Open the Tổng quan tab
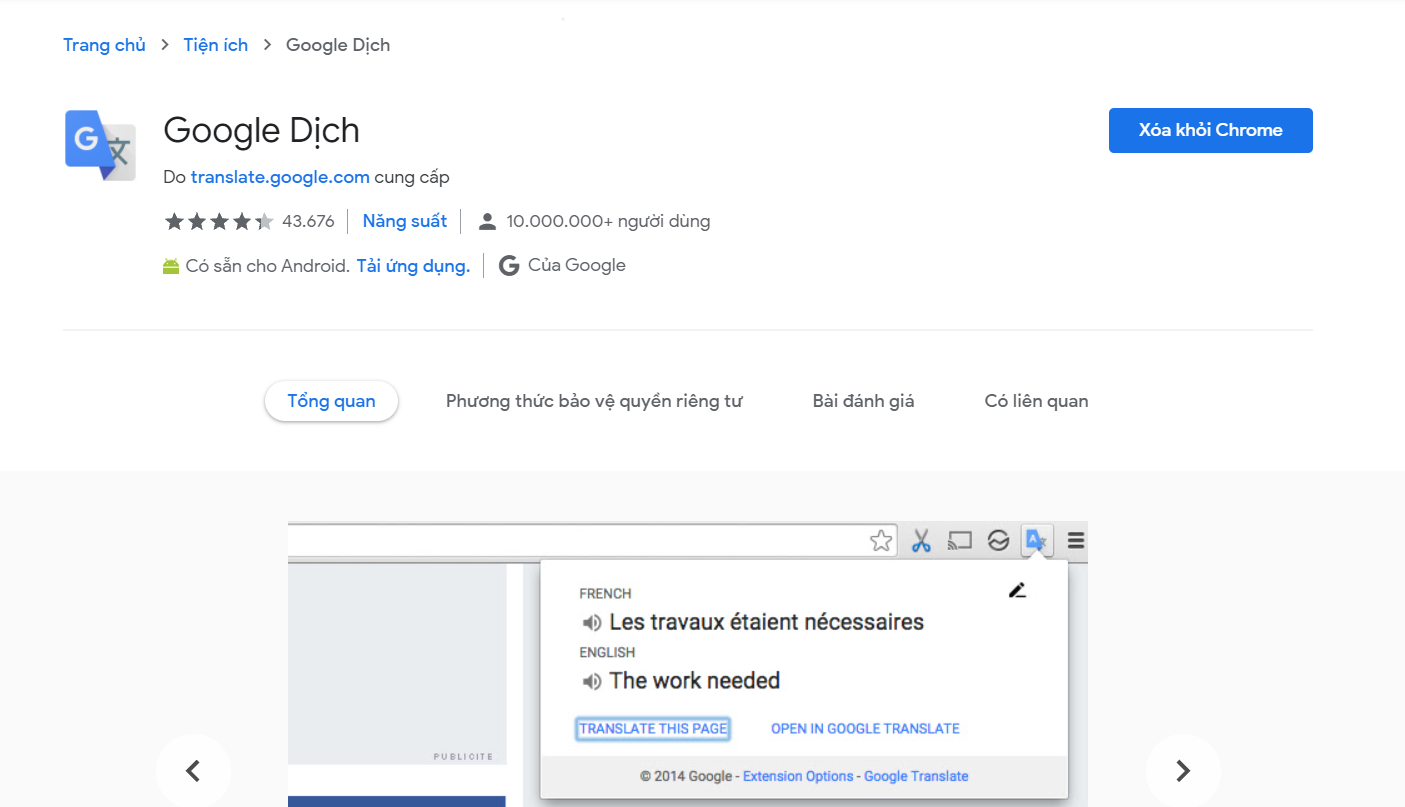 331,401
